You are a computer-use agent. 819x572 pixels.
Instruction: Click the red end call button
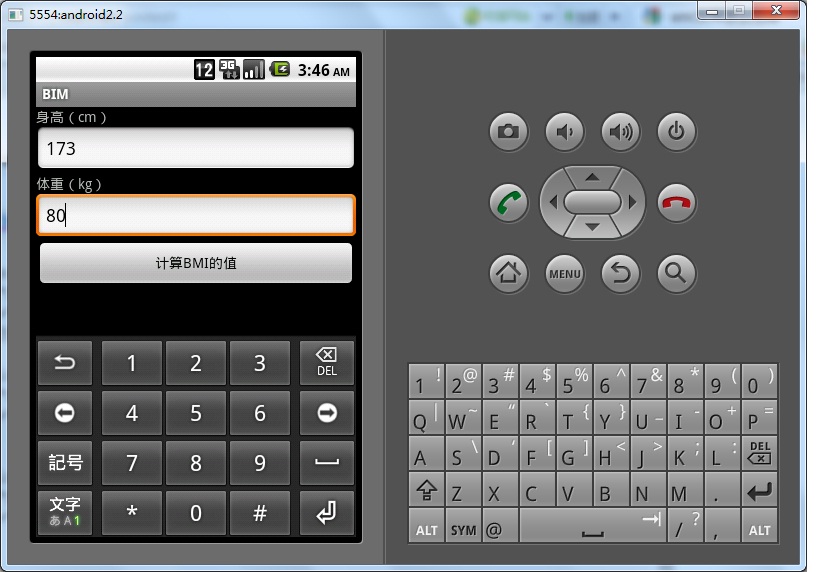676,203
